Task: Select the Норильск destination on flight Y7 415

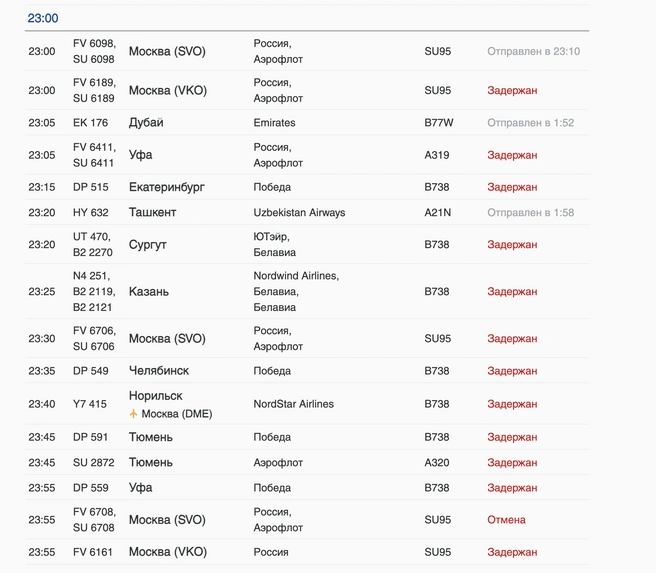Action: pos(155,396)
